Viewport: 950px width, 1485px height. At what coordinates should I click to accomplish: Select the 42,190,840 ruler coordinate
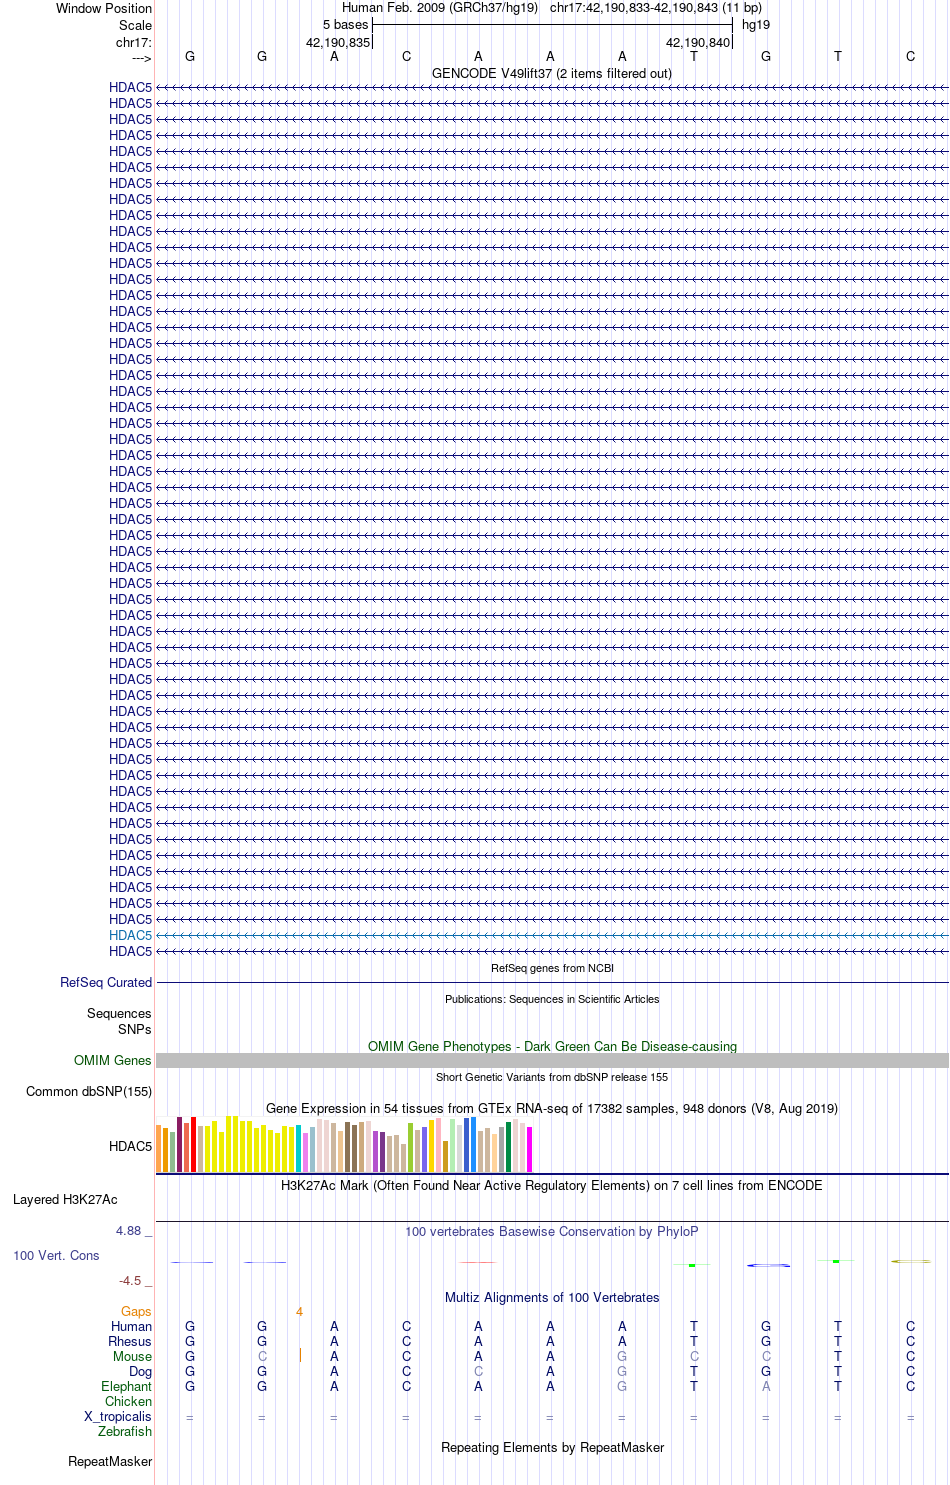point(698,43)
